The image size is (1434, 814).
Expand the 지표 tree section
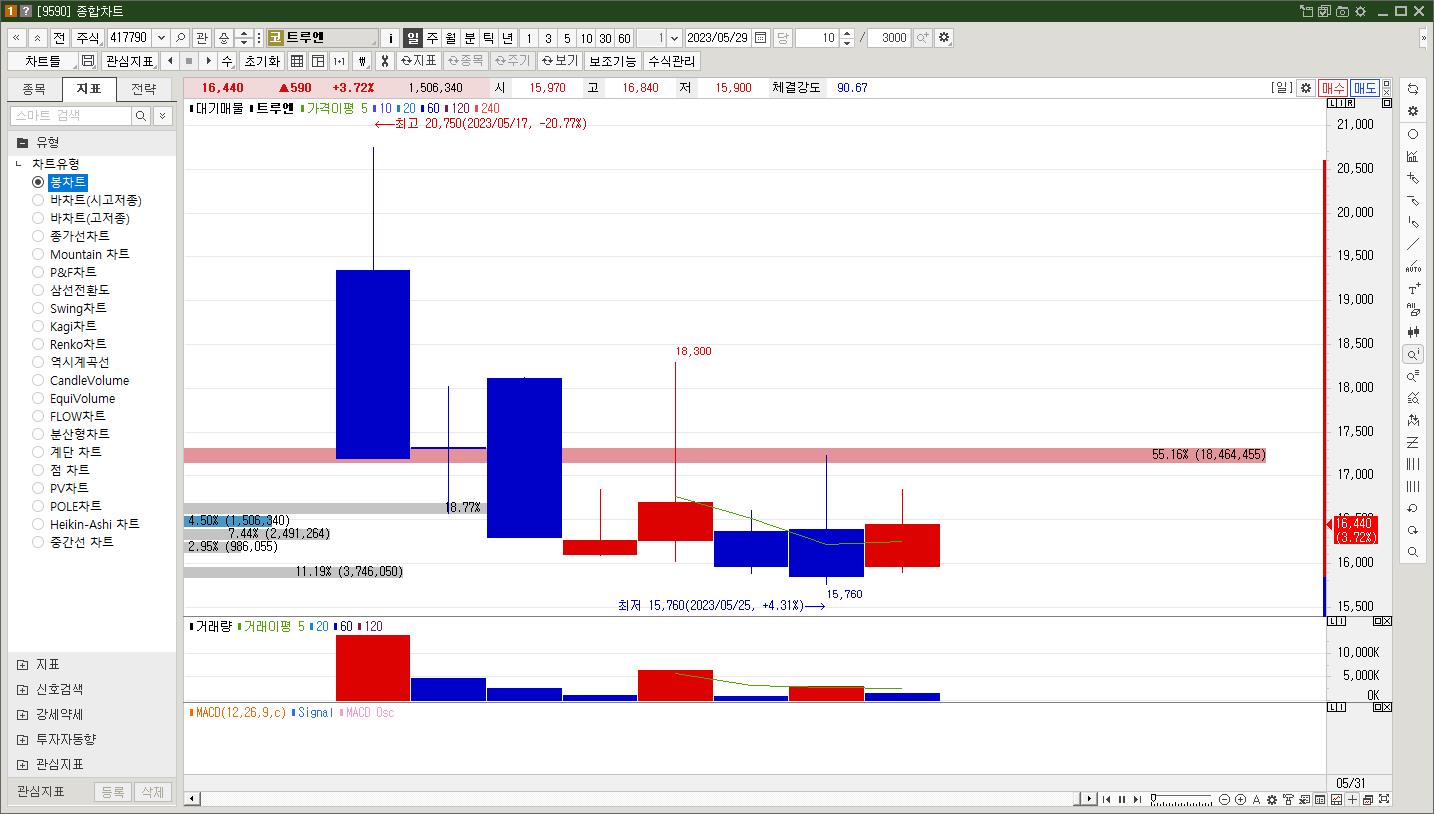click(x=22, y=664)
